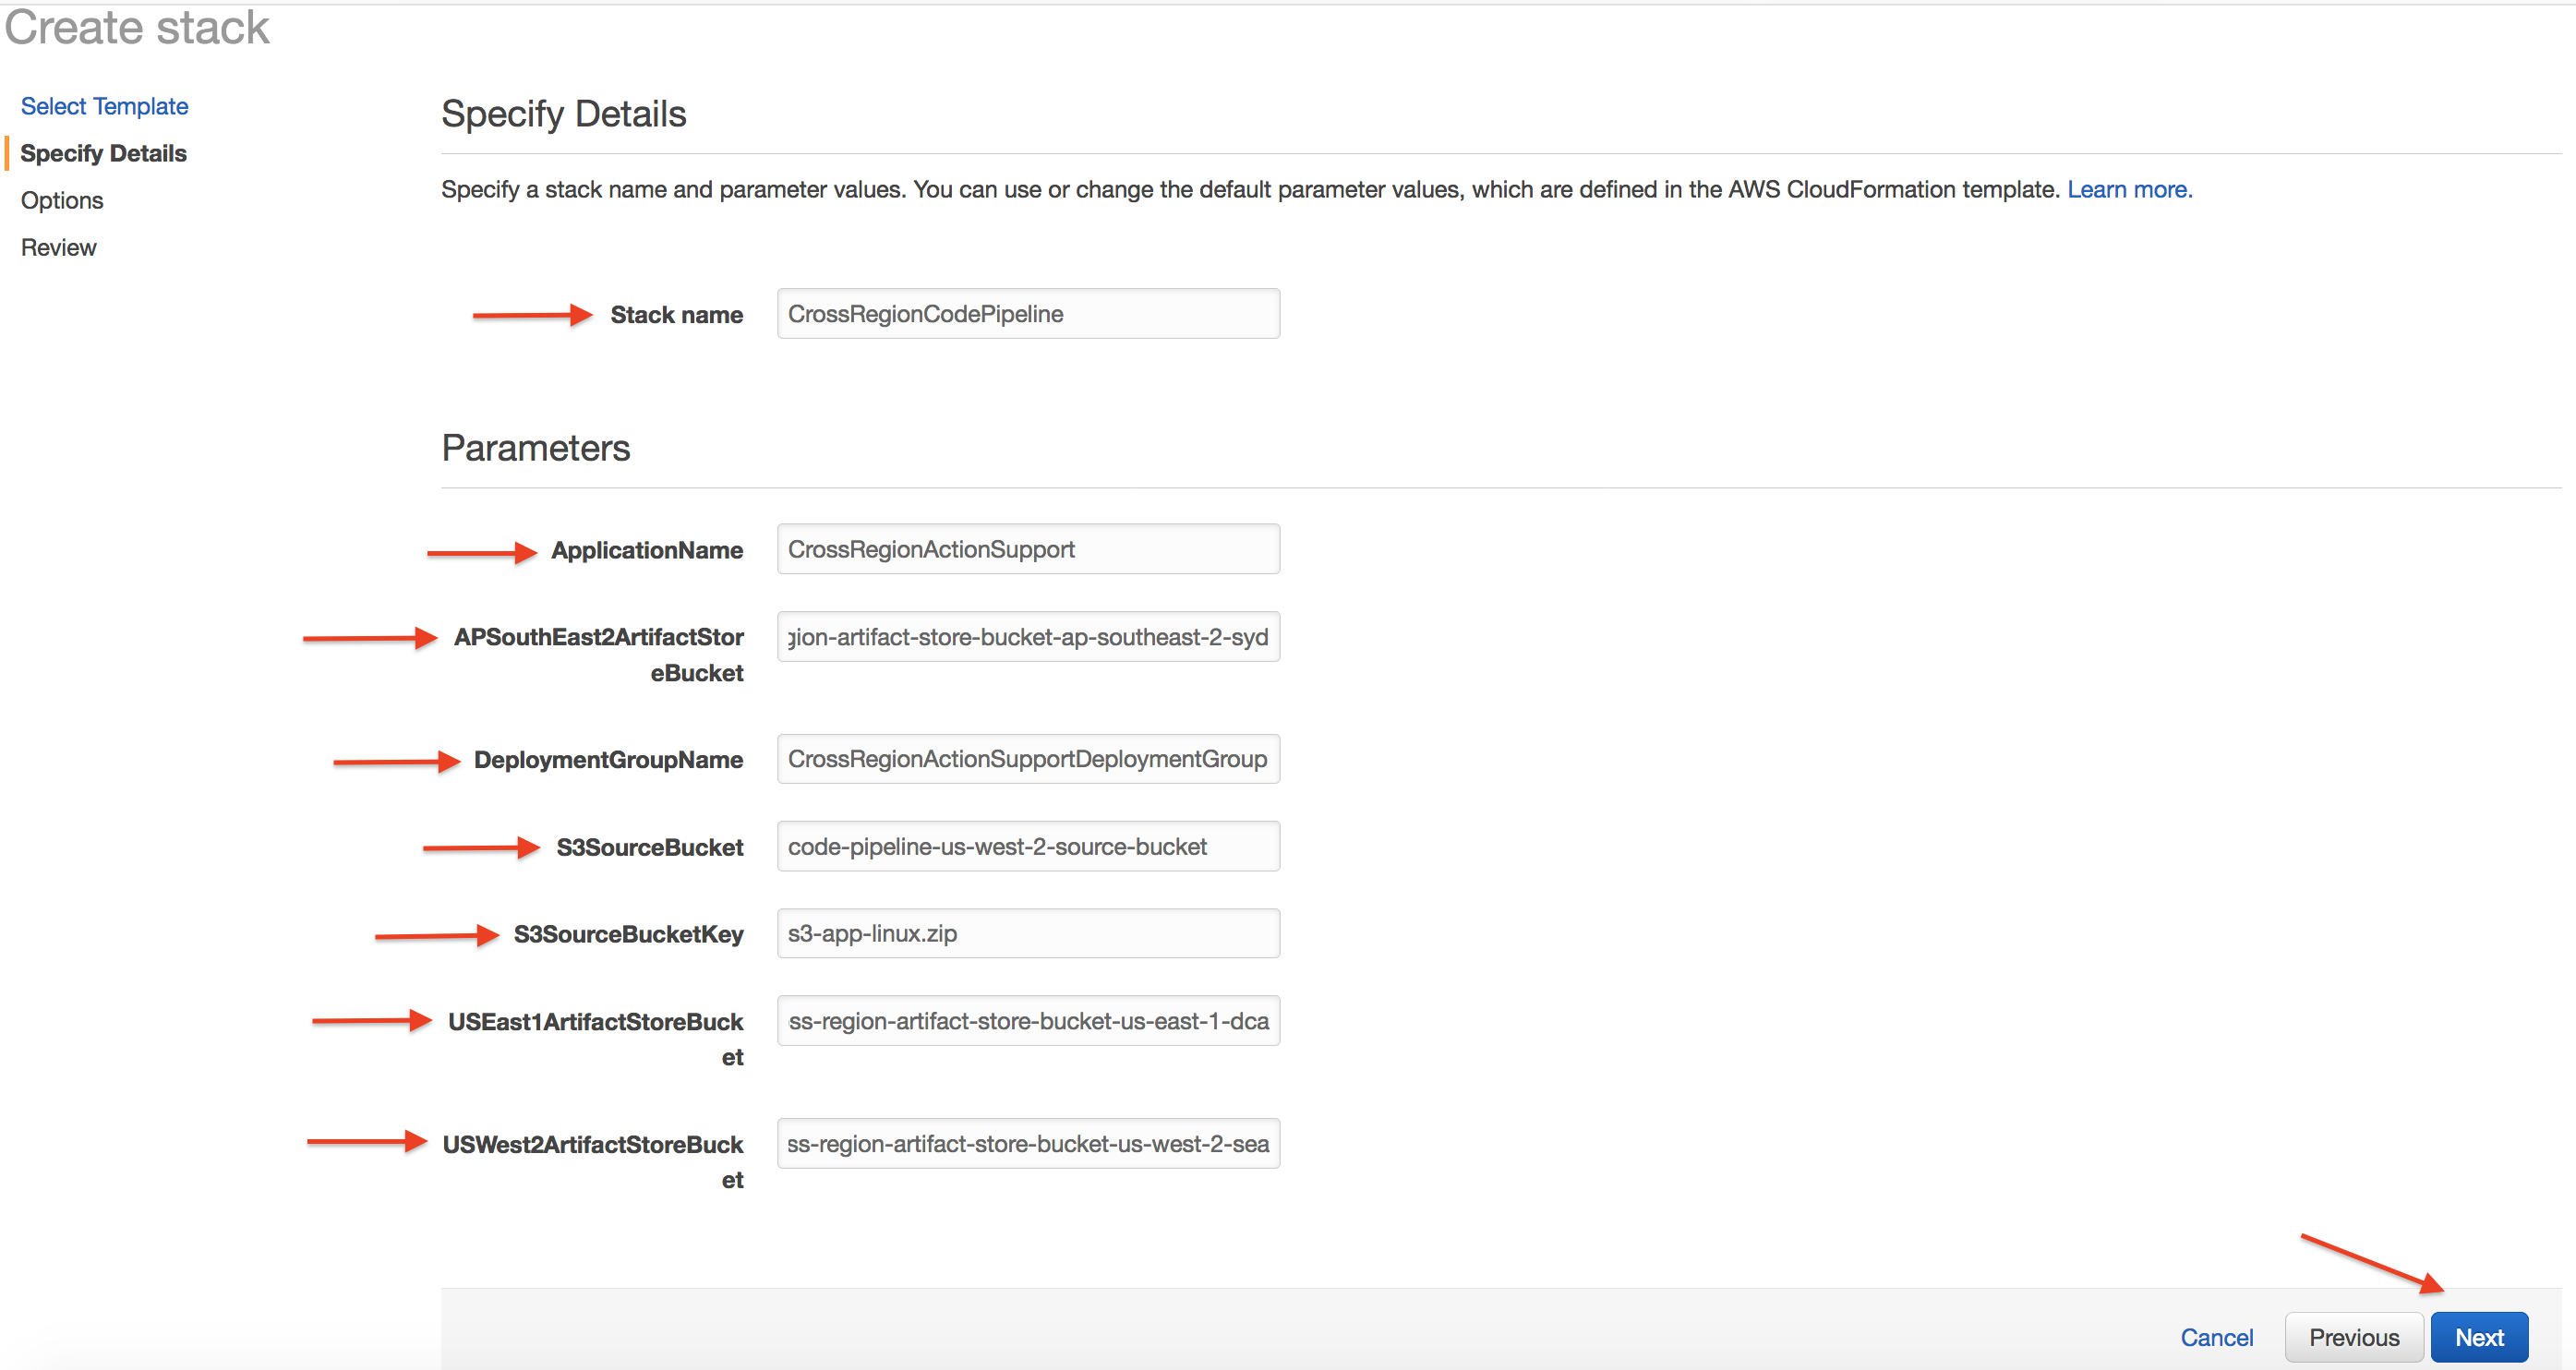Click the Stack name input field

[x=1028, y=314]
